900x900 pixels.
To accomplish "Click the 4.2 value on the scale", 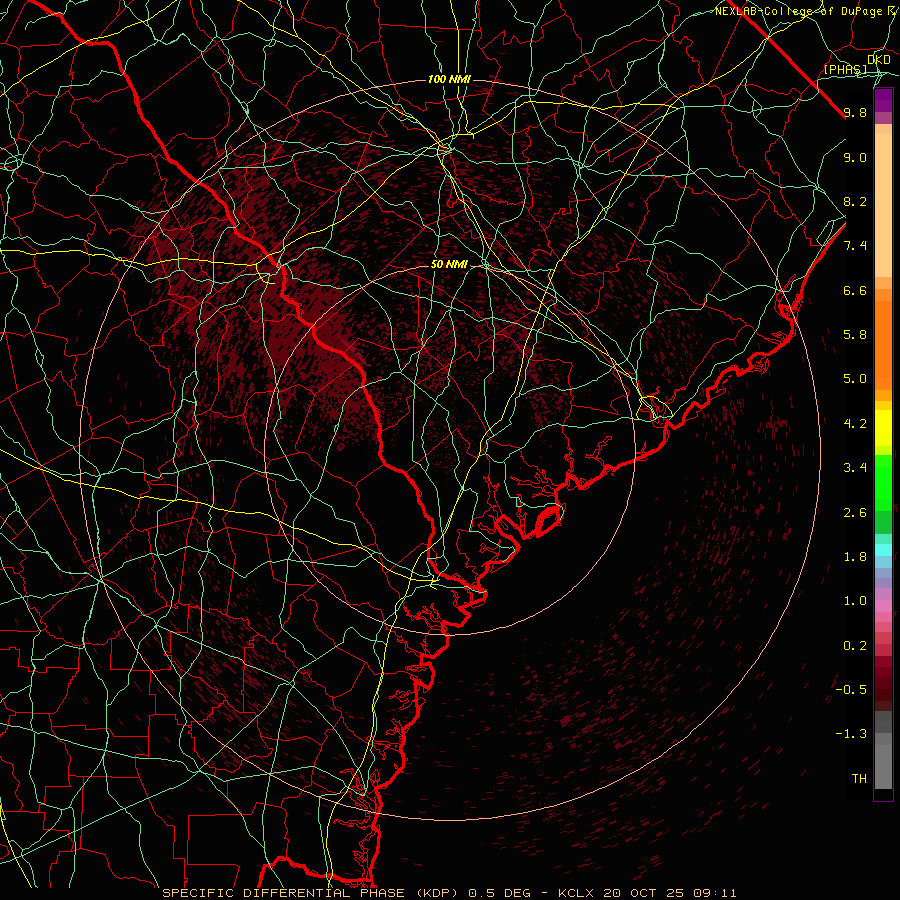I will tap(855, 424).
